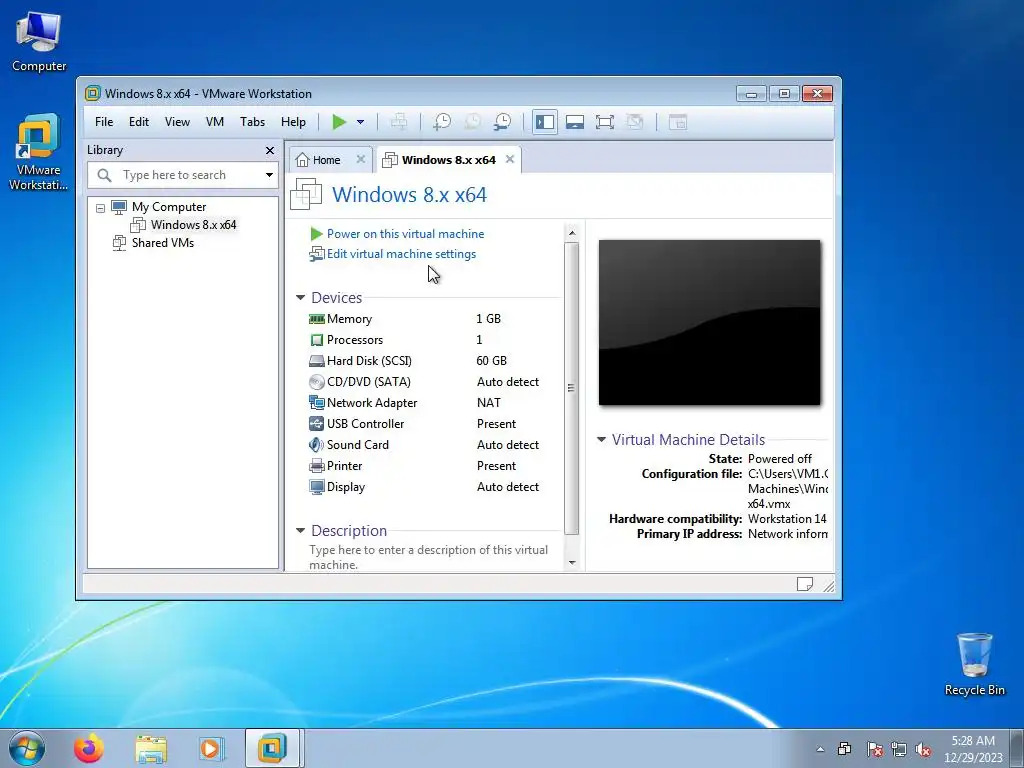Click the muted volume tray icon

pos(923,750)
